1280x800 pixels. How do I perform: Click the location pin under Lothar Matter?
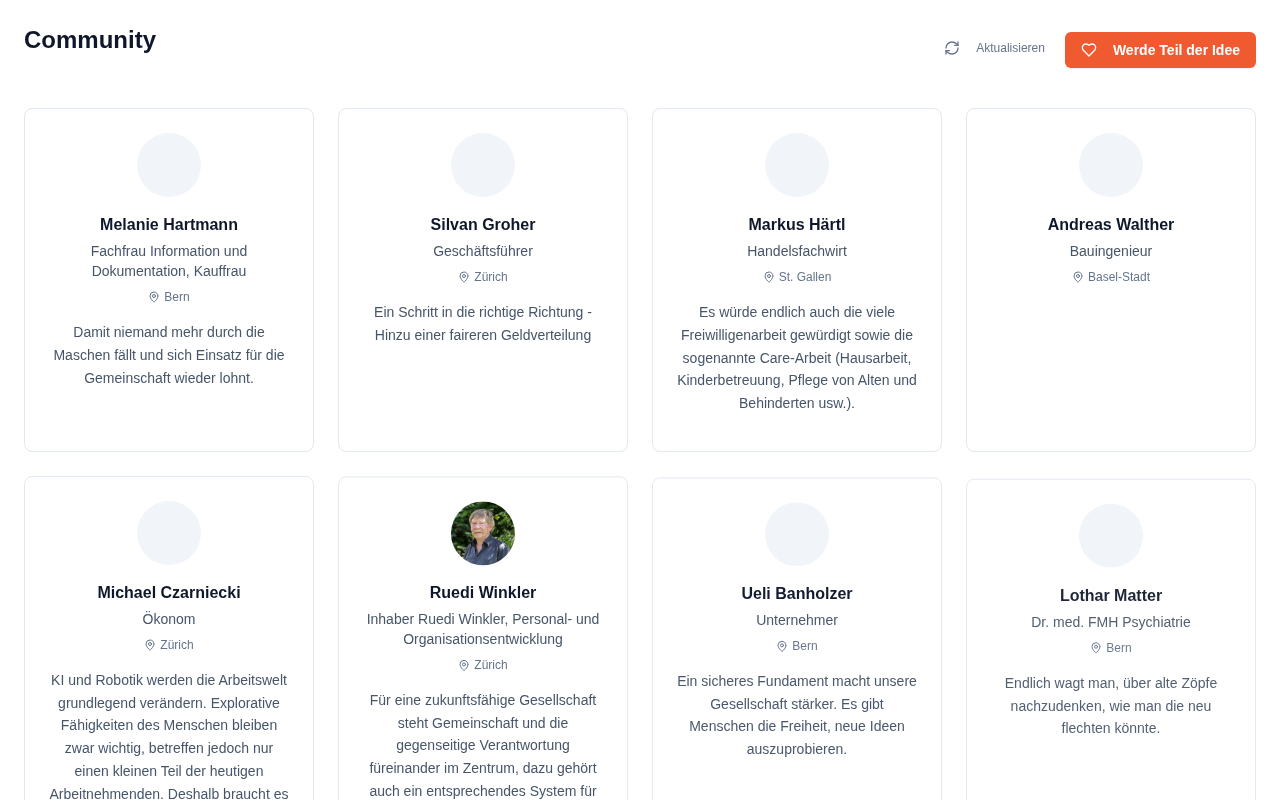tap(1096, 648)
